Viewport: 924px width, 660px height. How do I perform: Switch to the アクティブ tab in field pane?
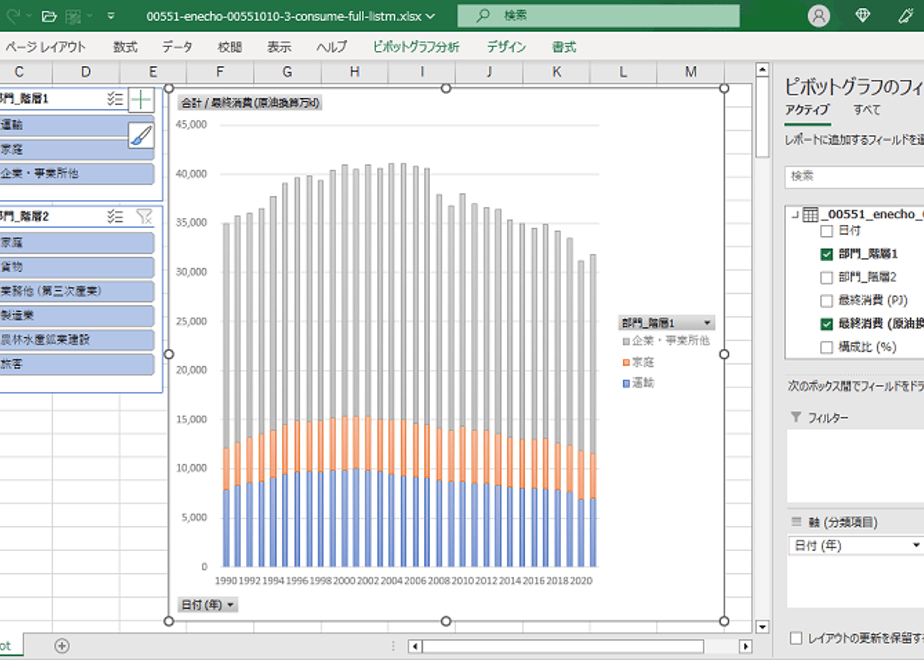807,110
